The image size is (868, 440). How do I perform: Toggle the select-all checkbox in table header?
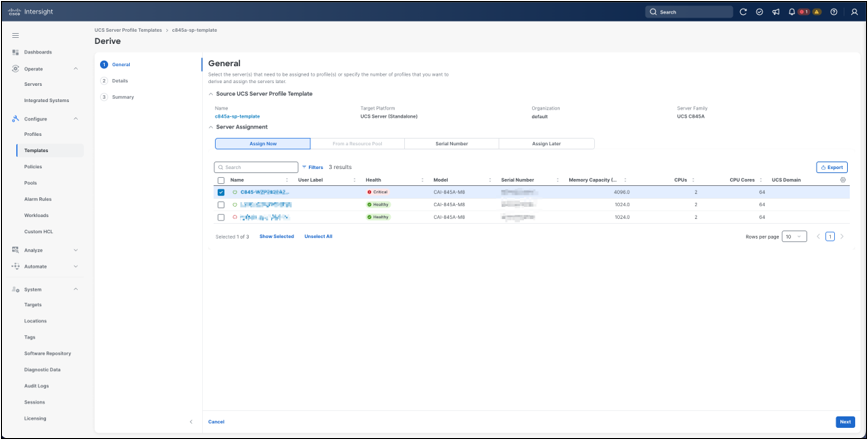(221, 180)
